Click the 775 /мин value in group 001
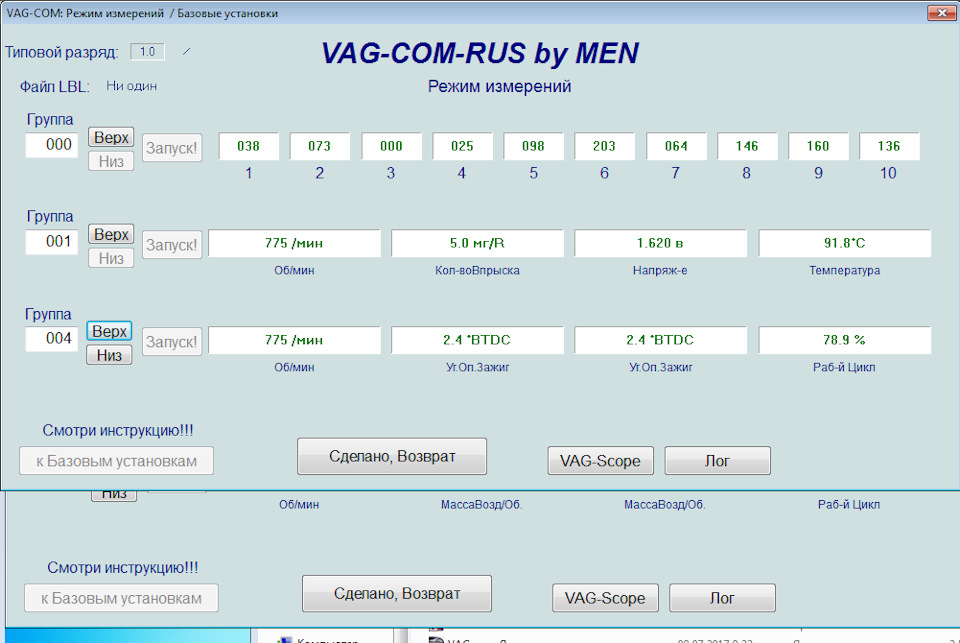960x643 pixels. [294, 243]
